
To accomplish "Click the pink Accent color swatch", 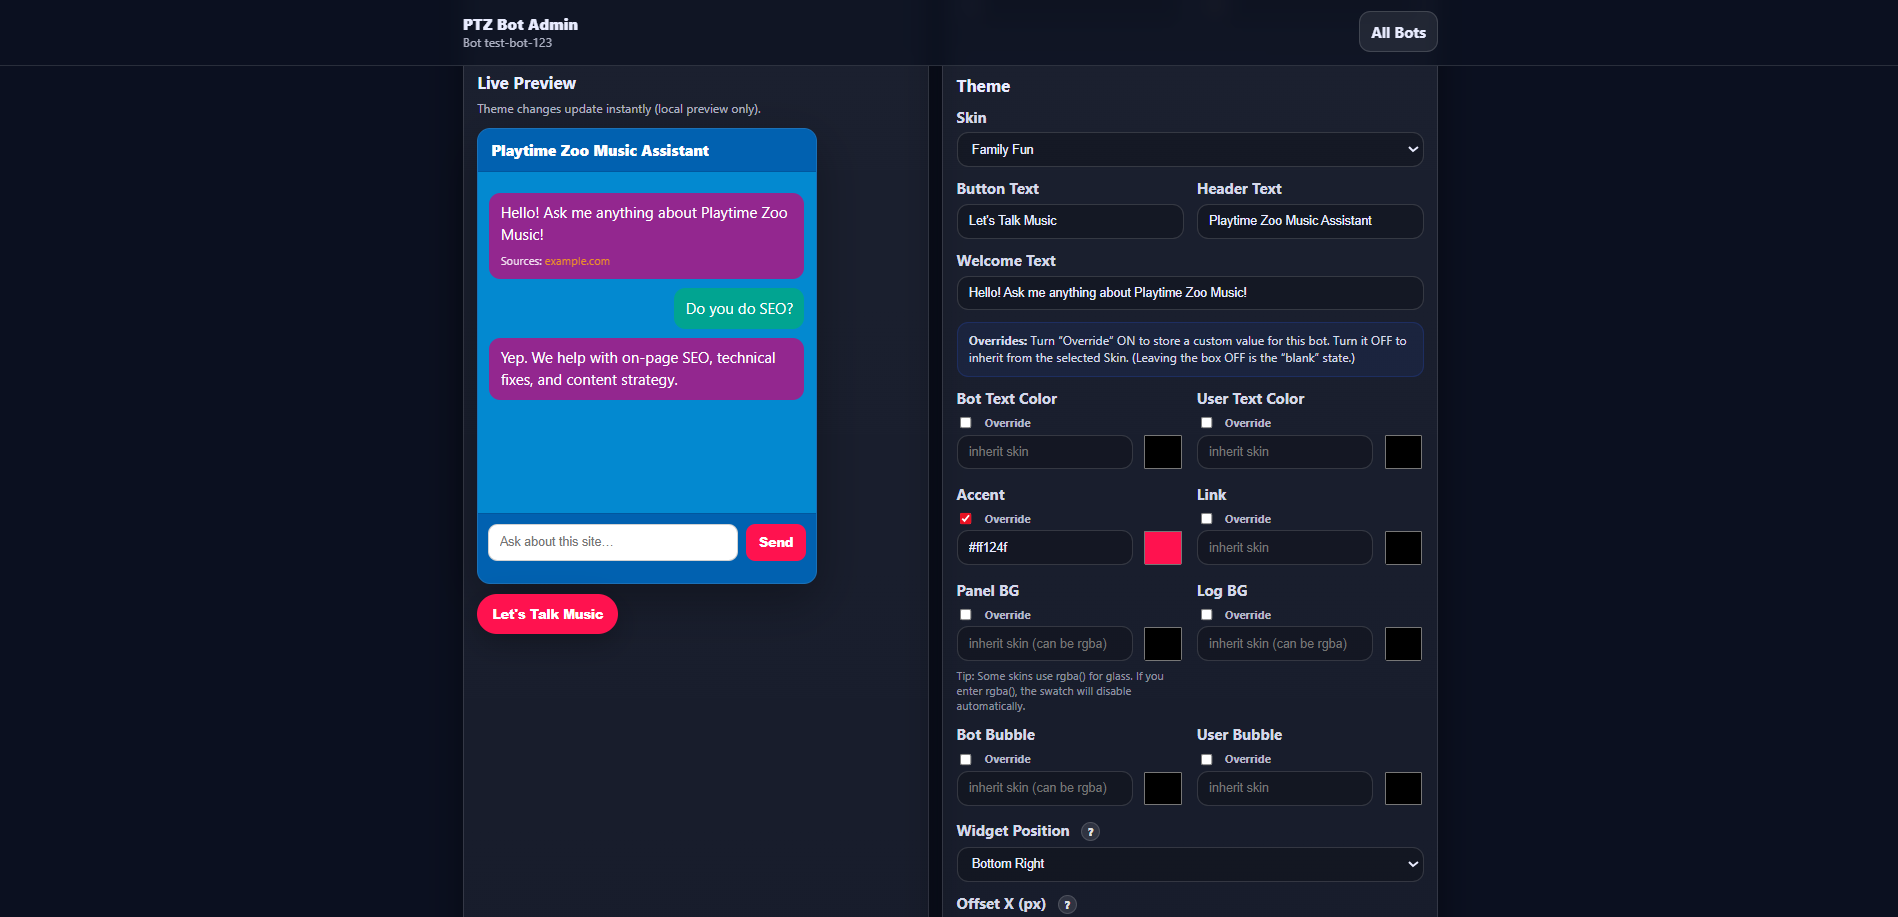I will 1162,547.
